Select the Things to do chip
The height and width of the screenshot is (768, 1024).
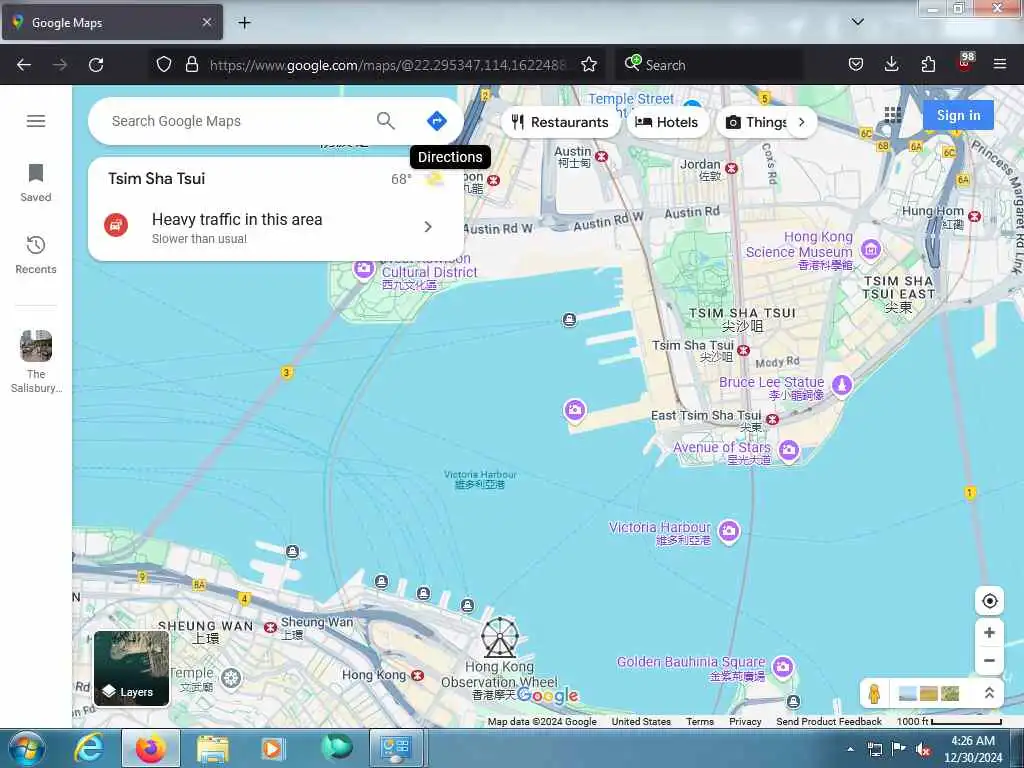(756, 122)
